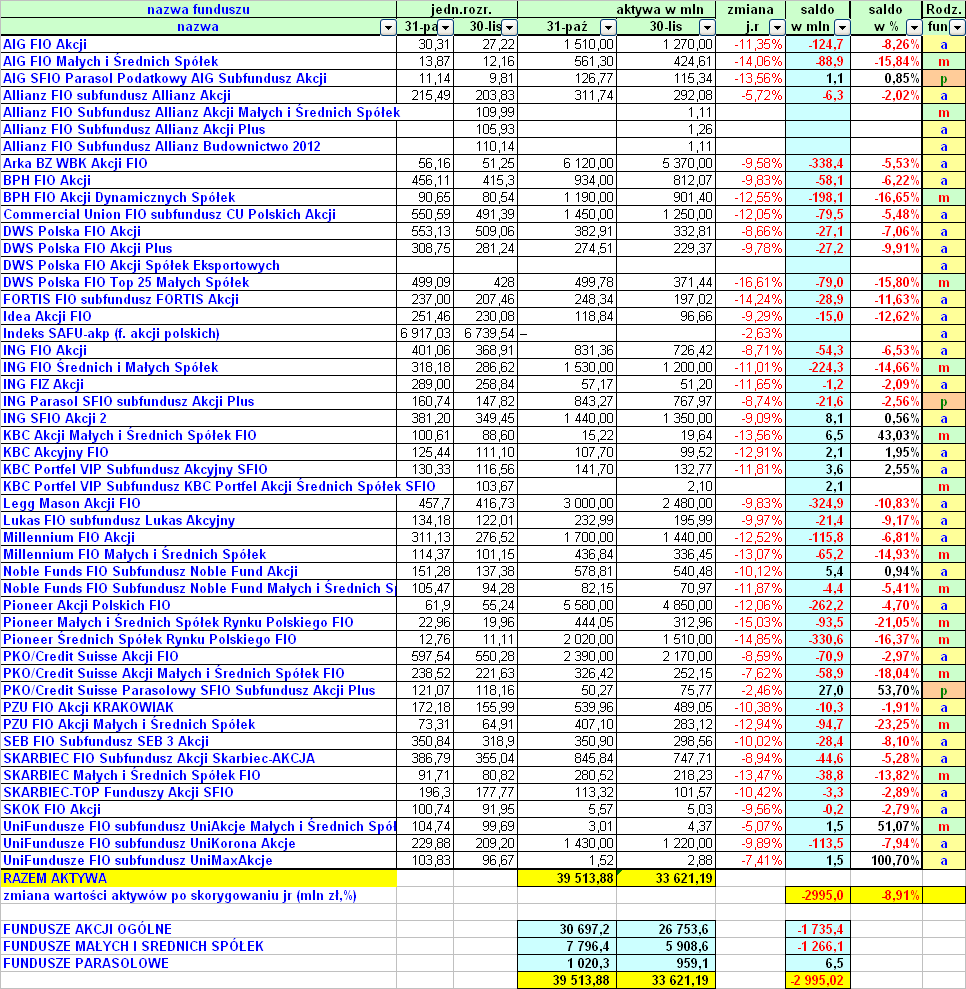Open filter dropdown for saldo w % column

913,27
